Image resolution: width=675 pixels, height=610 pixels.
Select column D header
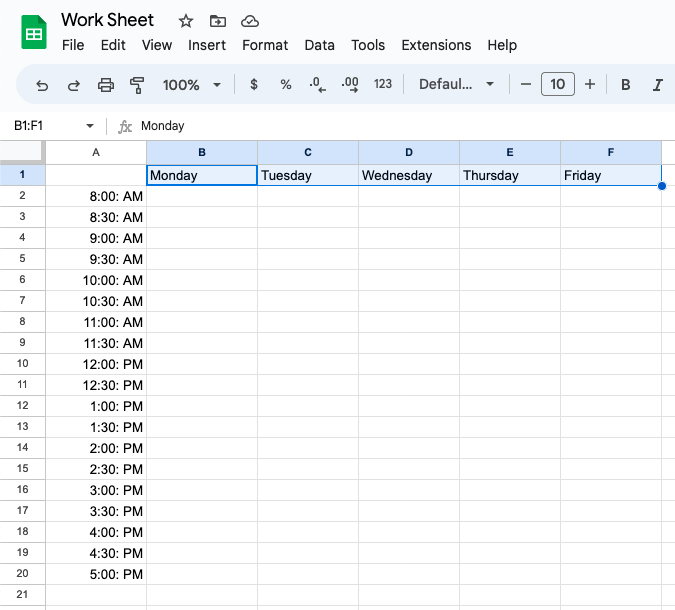[x=409, y=152]
